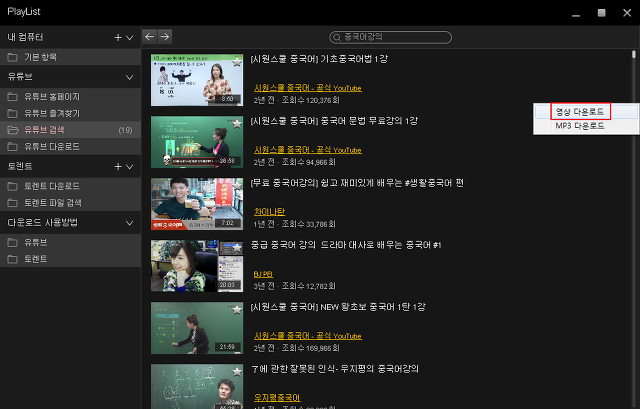Open the 토렌트 다운로드 entry
Screen dimensions: 640x409
point(70,186)
